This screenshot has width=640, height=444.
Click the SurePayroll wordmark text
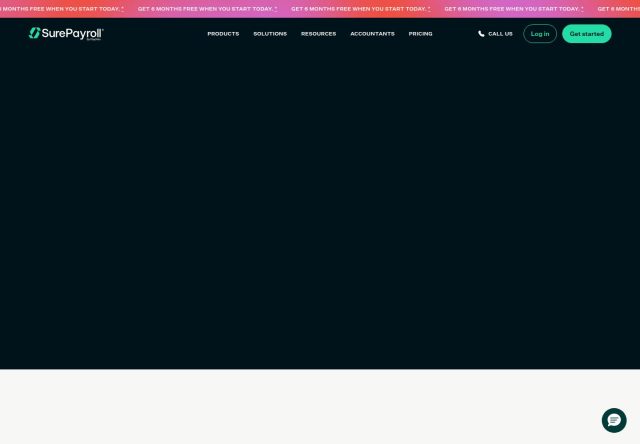73,33
